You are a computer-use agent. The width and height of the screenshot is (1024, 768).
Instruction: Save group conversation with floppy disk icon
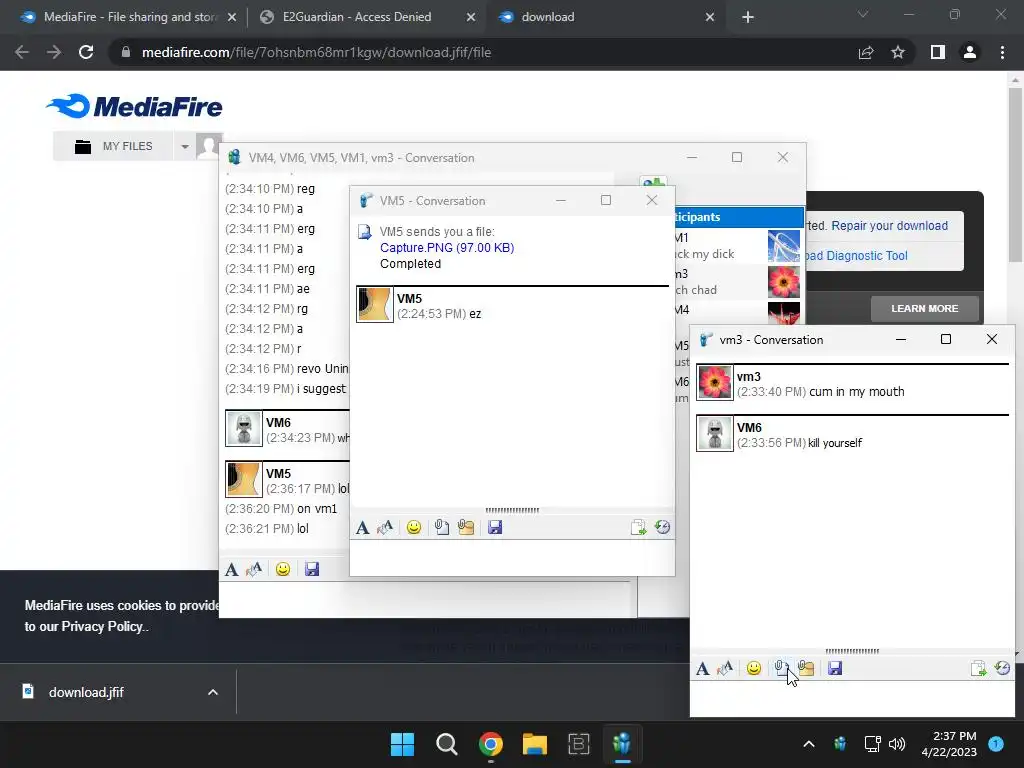pyautogui.click(x=312, y=569)
